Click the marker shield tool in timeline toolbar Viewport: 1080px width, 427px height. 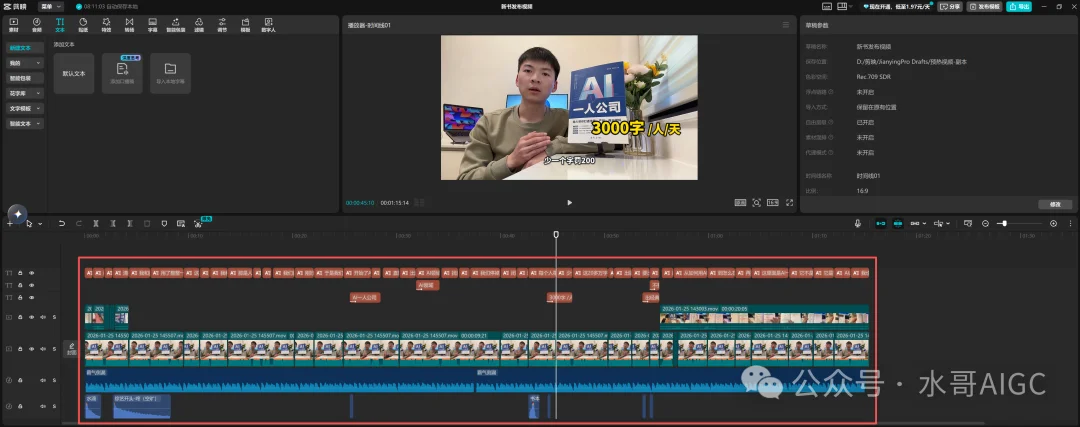tap(164, 223)
